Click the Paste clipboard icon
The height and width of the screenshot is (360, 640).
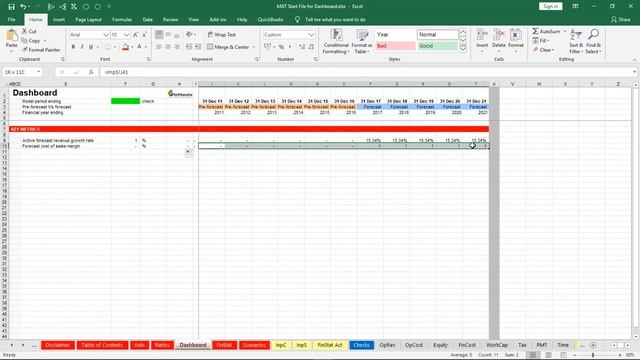point(11,36)
